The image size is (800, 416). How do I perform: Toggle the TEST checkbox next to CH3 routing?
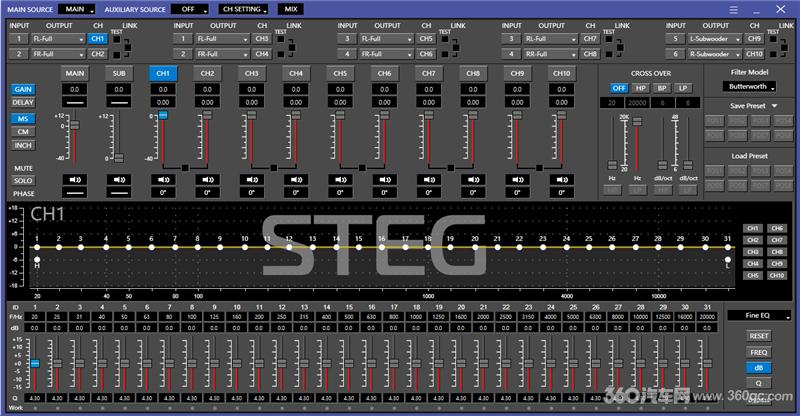tap(281, 39)
